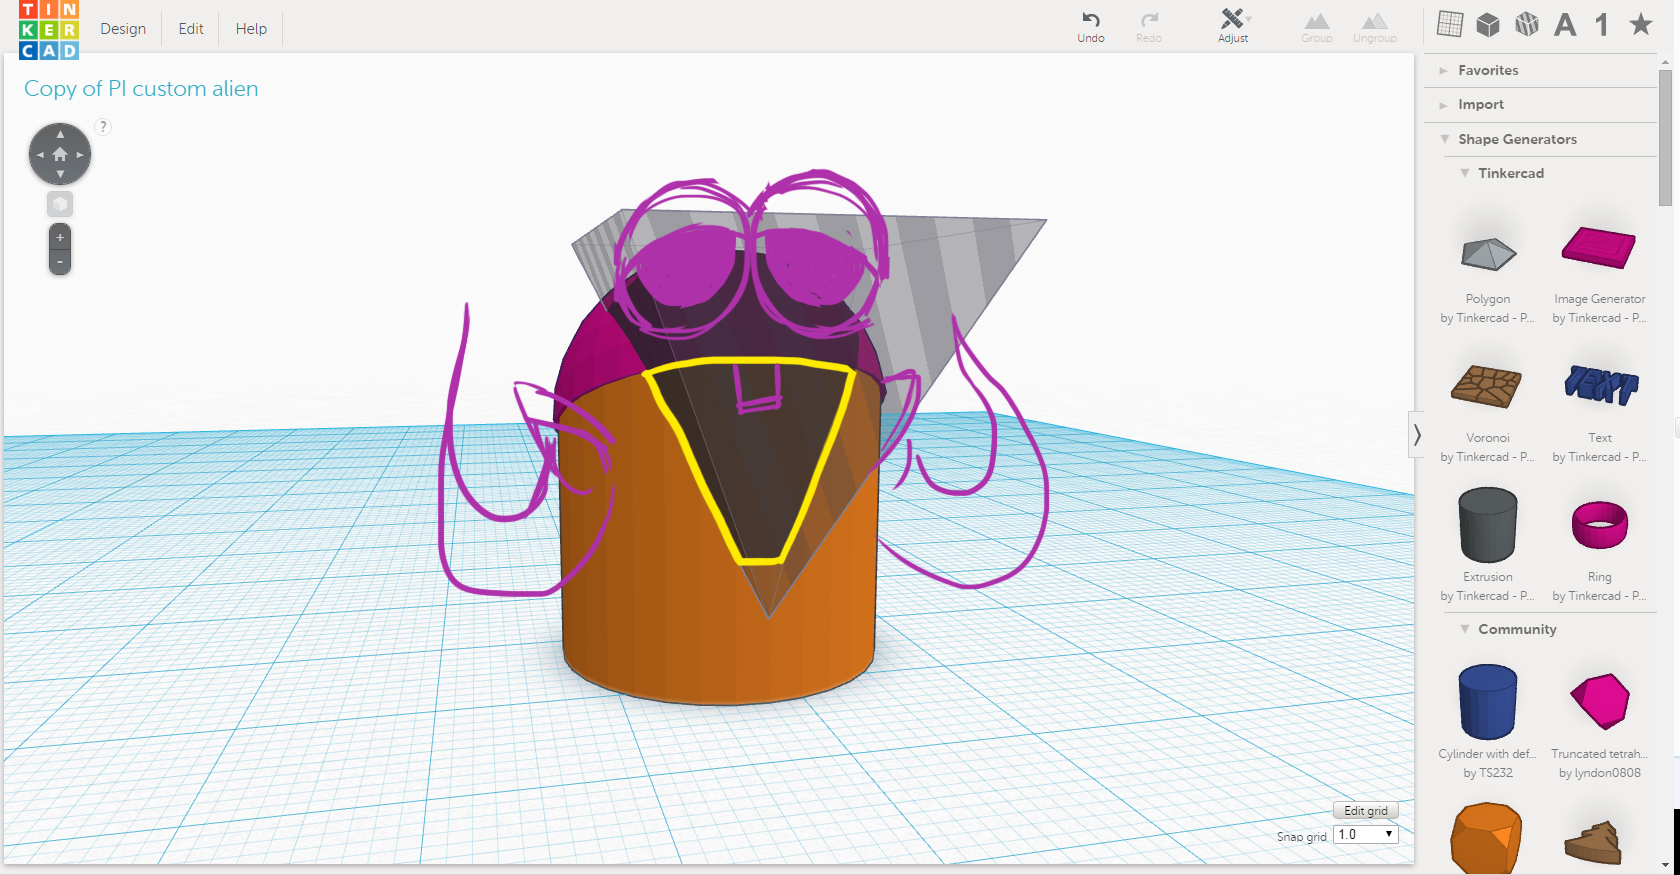
Task: Zoom in with the plus button
Action: click(x=60, y=237)
